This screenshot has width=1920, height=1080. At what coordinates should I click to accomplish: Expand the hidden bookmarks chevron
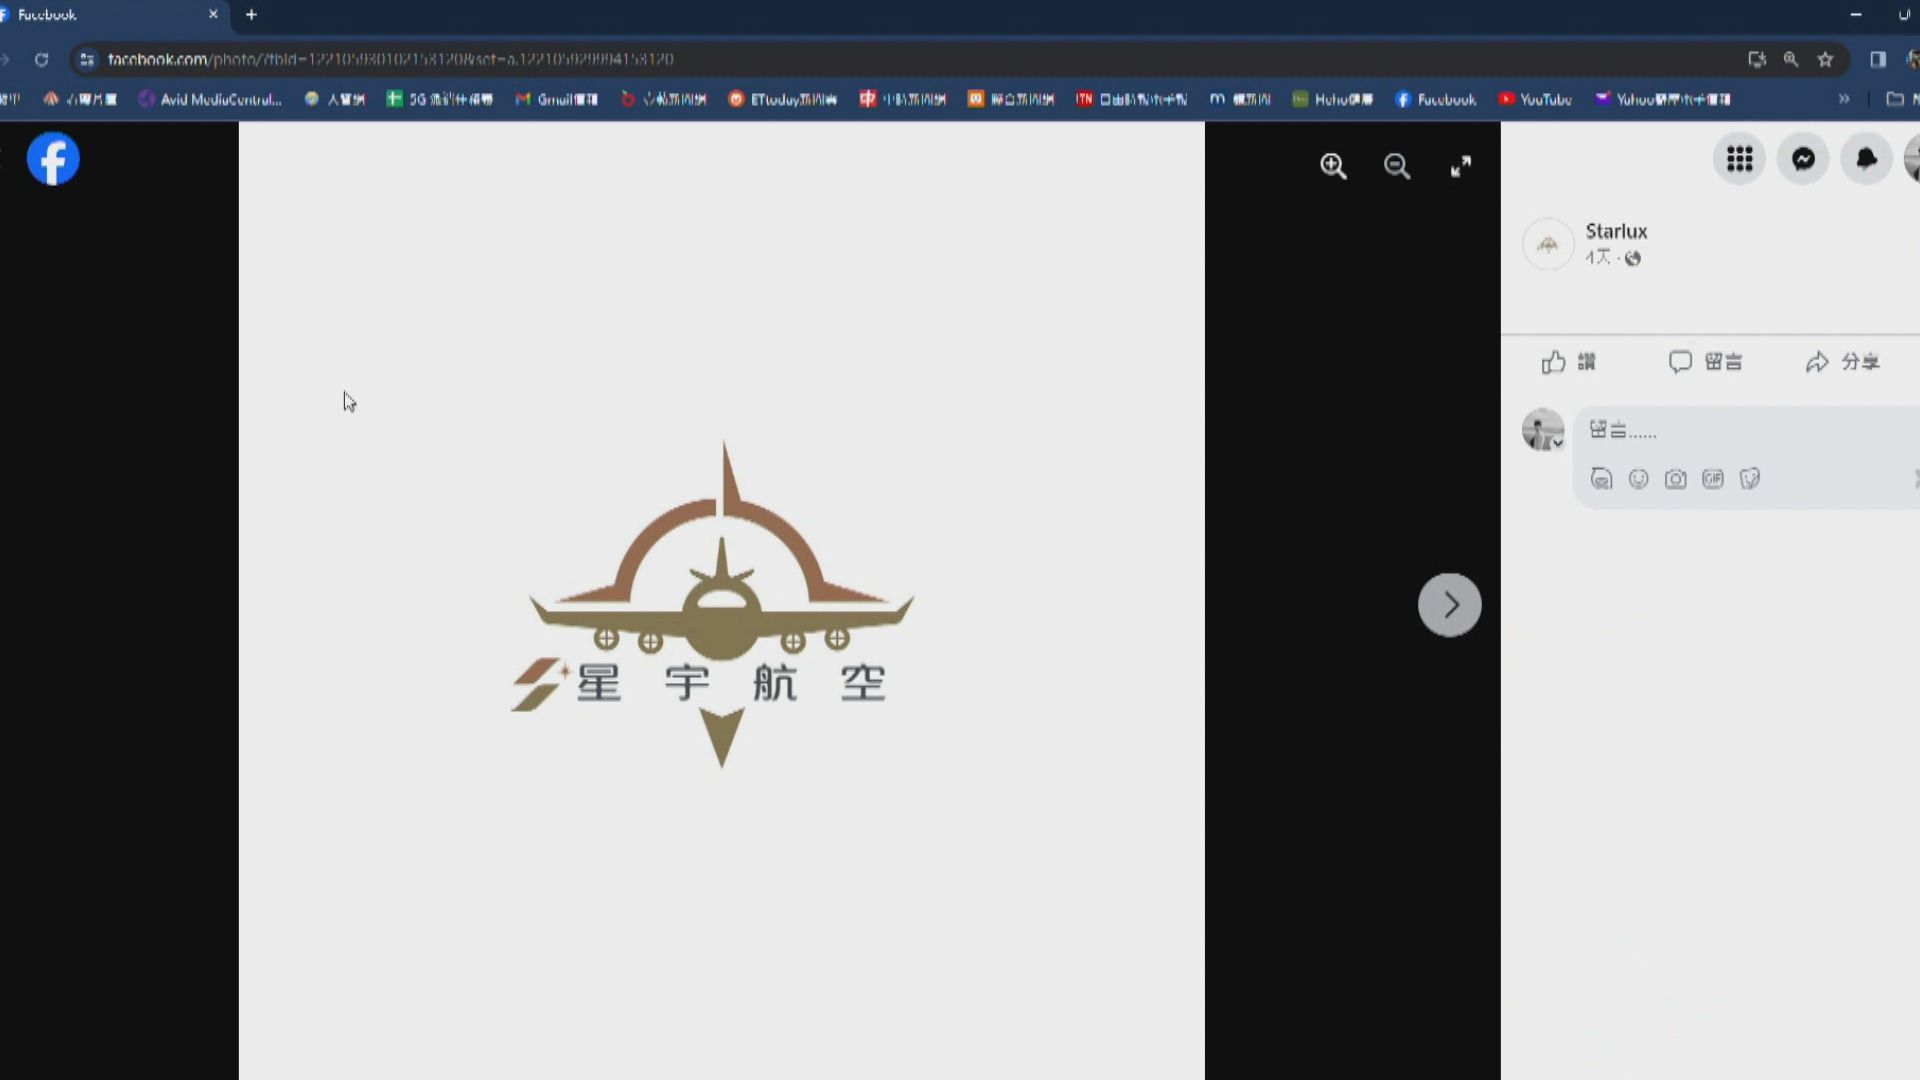coord(1844,99)
